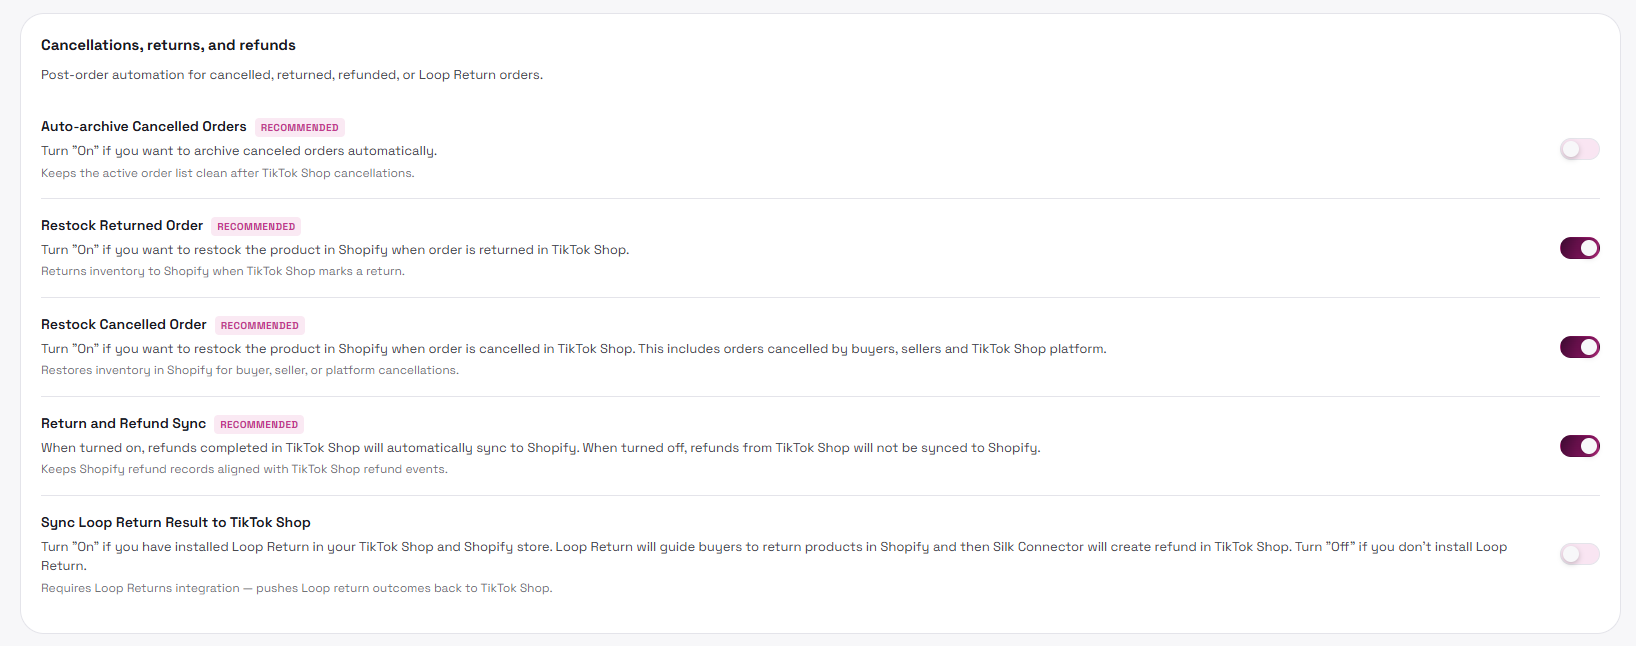Click the RECOMMENDED badge beside Restock Returned Order
Viewport: 1636px width, 646px height.
point(256,226)
